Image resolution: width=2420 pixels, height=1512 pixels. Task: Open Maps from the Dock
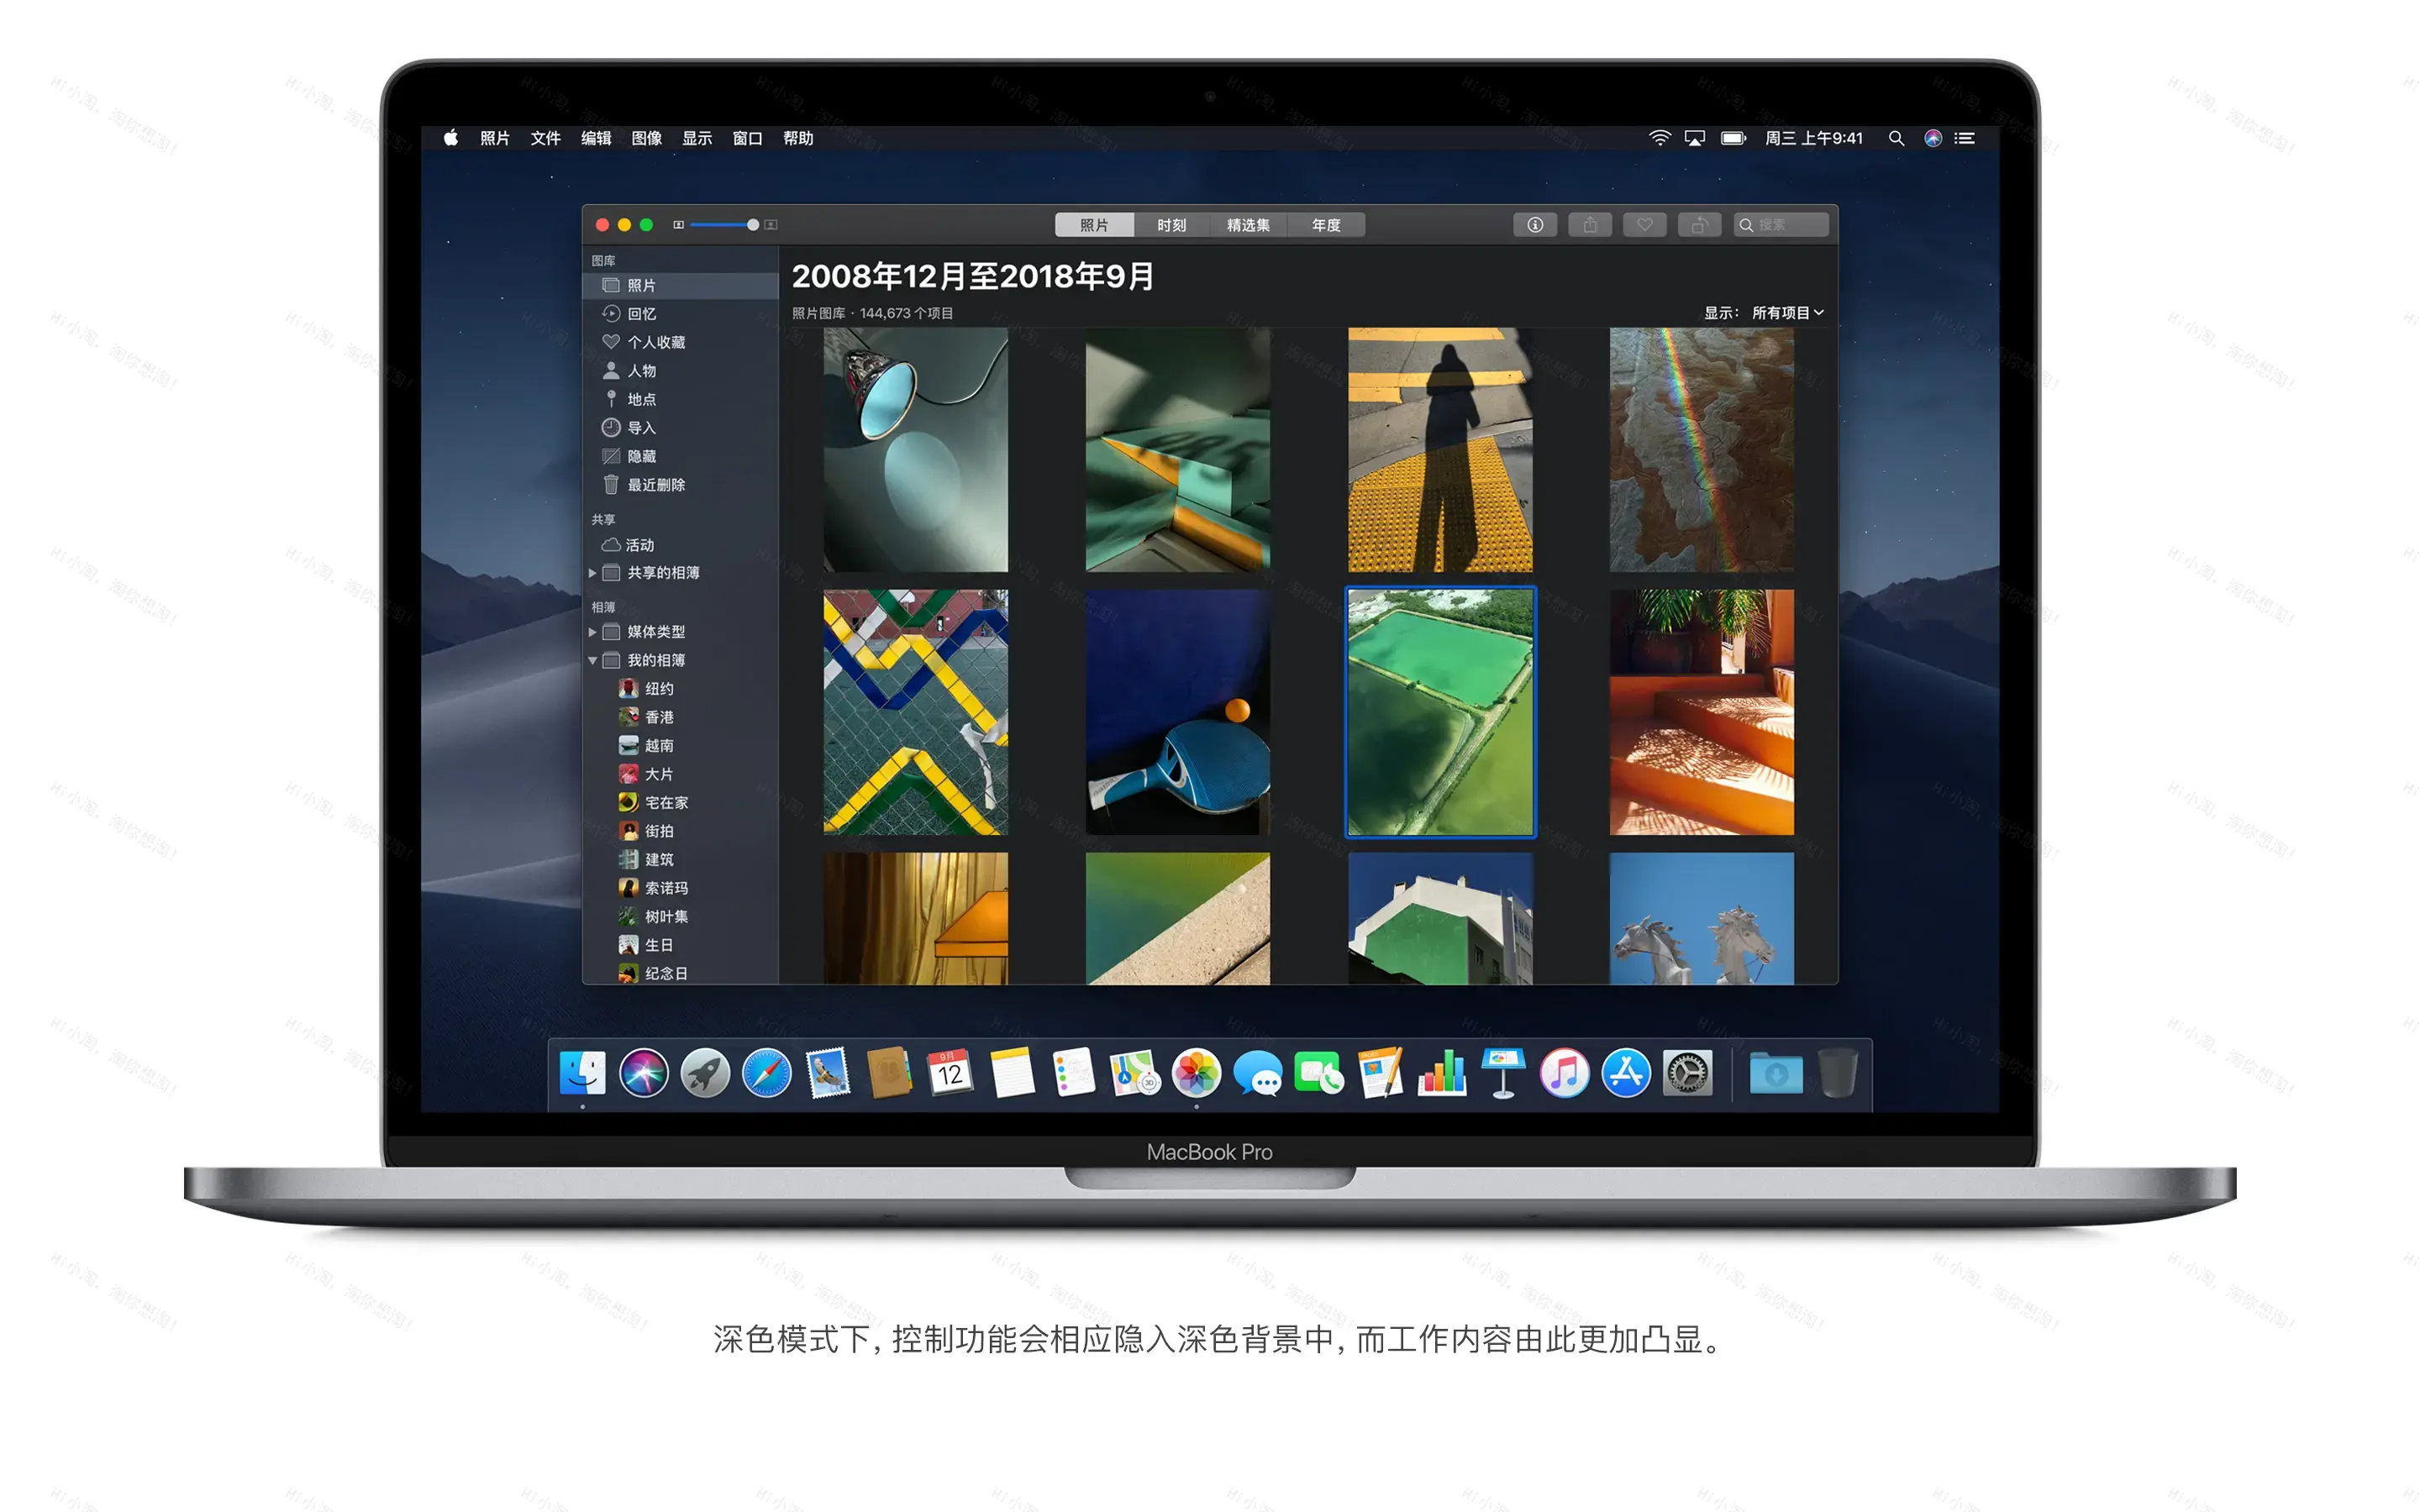(1135, 1073)
